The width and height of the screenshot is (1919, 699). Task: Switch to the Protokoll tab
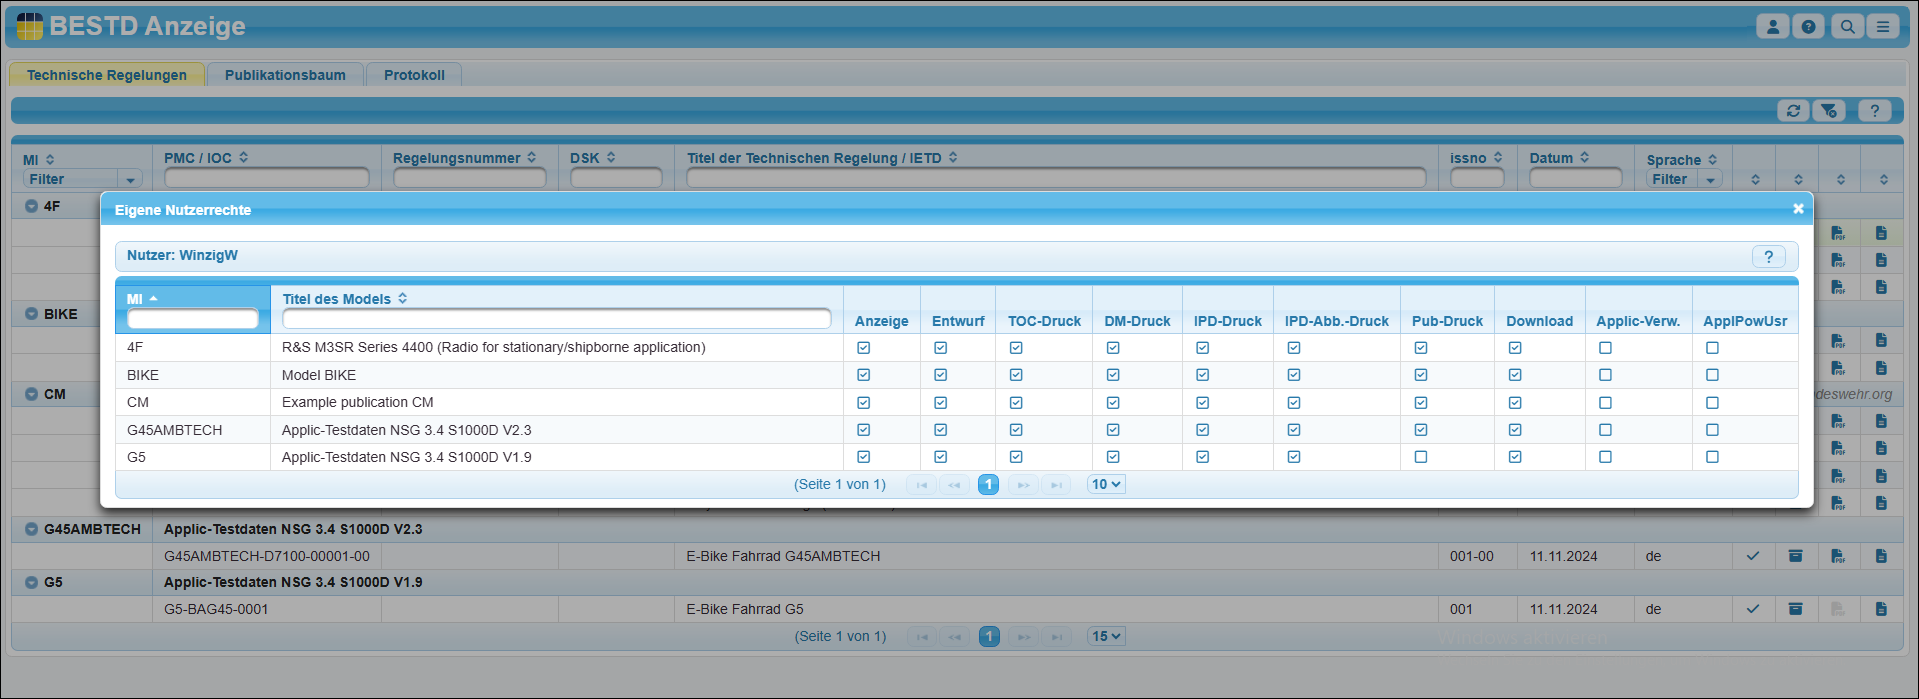tap(414, 75)
